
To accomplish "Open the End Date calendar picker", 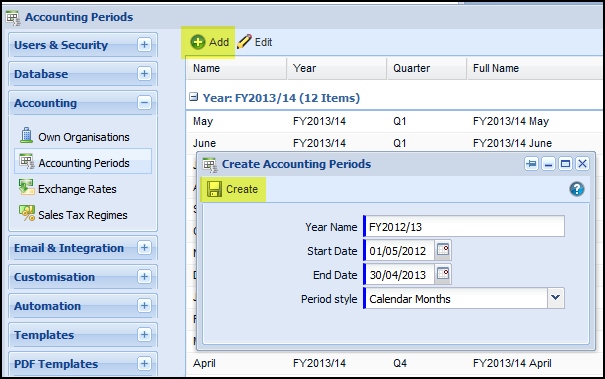I will (x=443, y=274).
